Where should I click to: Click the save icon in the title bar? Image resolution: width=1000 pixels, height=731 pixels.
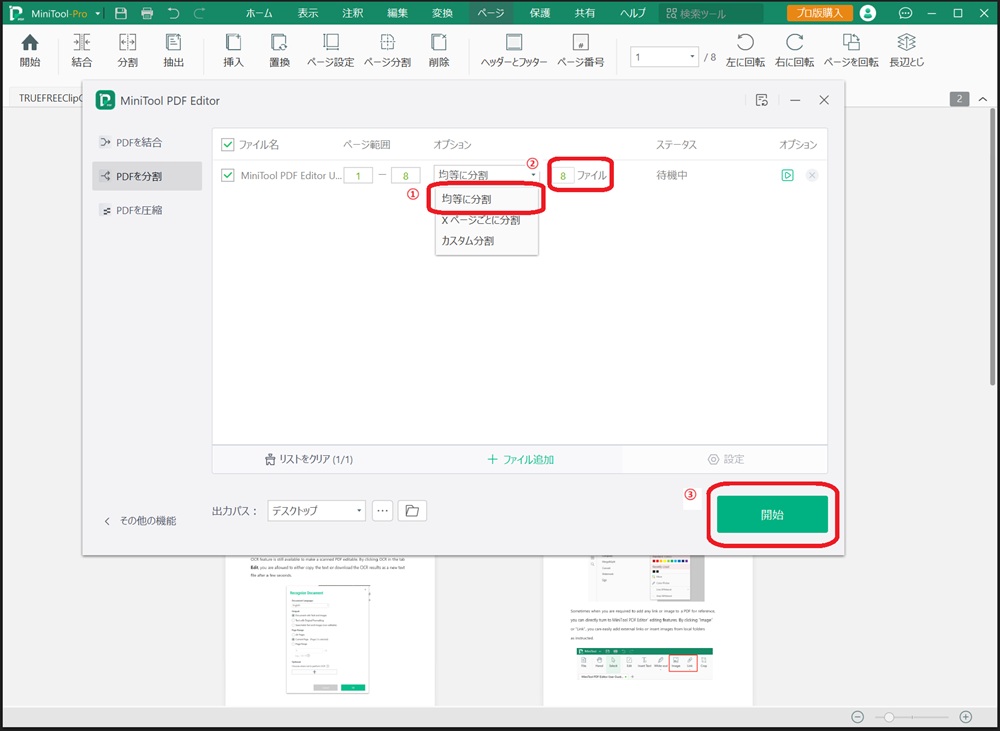click(121, 13)
